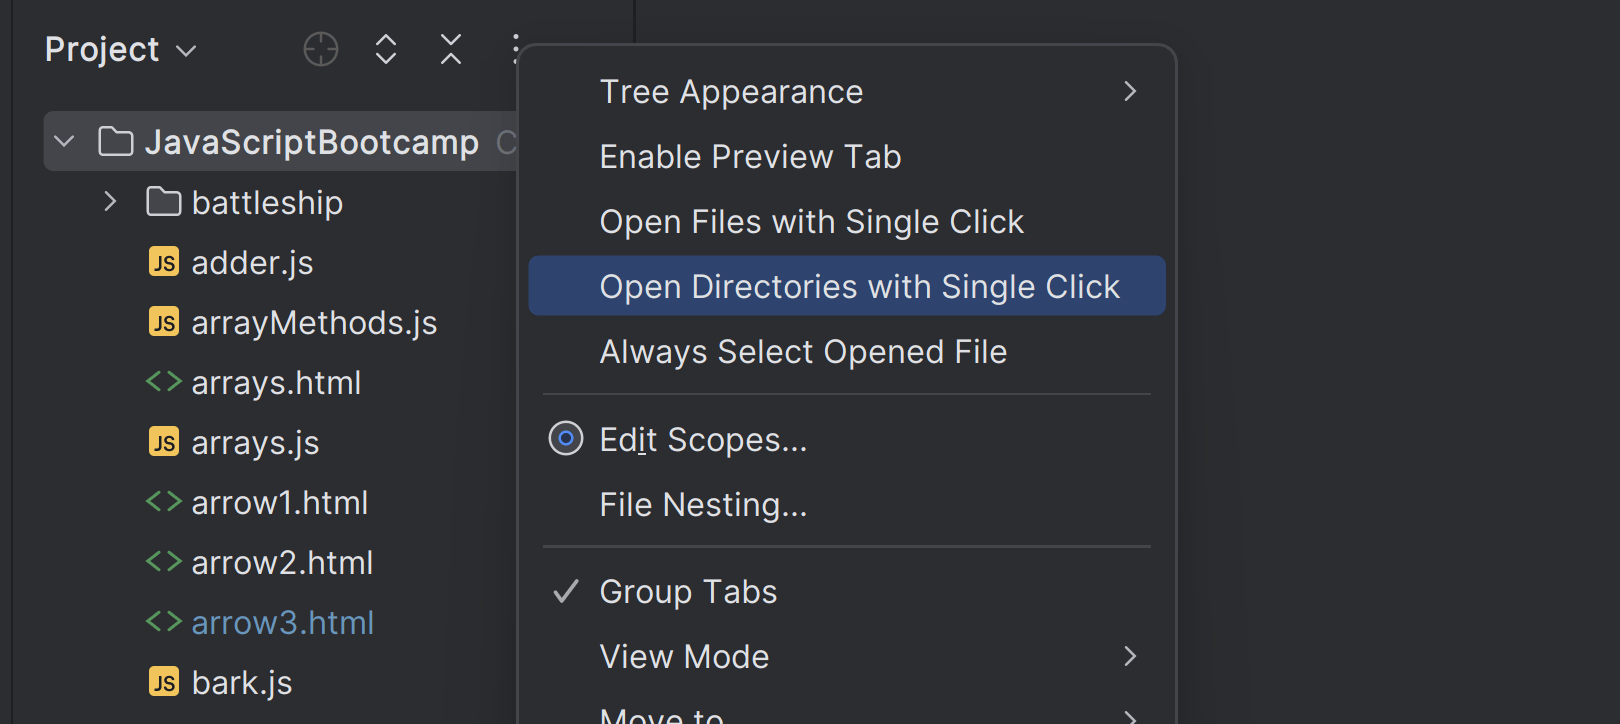This screenshot has height=724, width=1620.
Task: Click the Edit Scopes circle icon
Action: [566, 439]
